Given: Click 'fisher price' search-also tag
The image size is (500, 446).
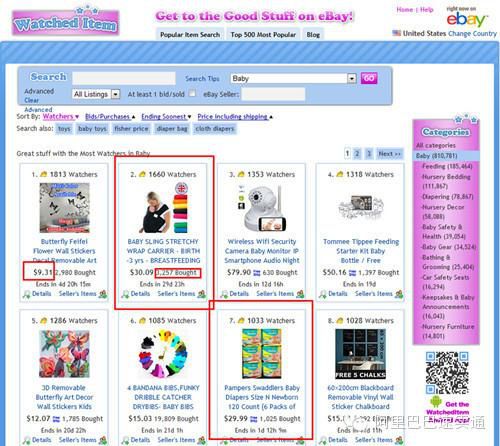Looking at the screenshot, I should (x=131, y=129).
